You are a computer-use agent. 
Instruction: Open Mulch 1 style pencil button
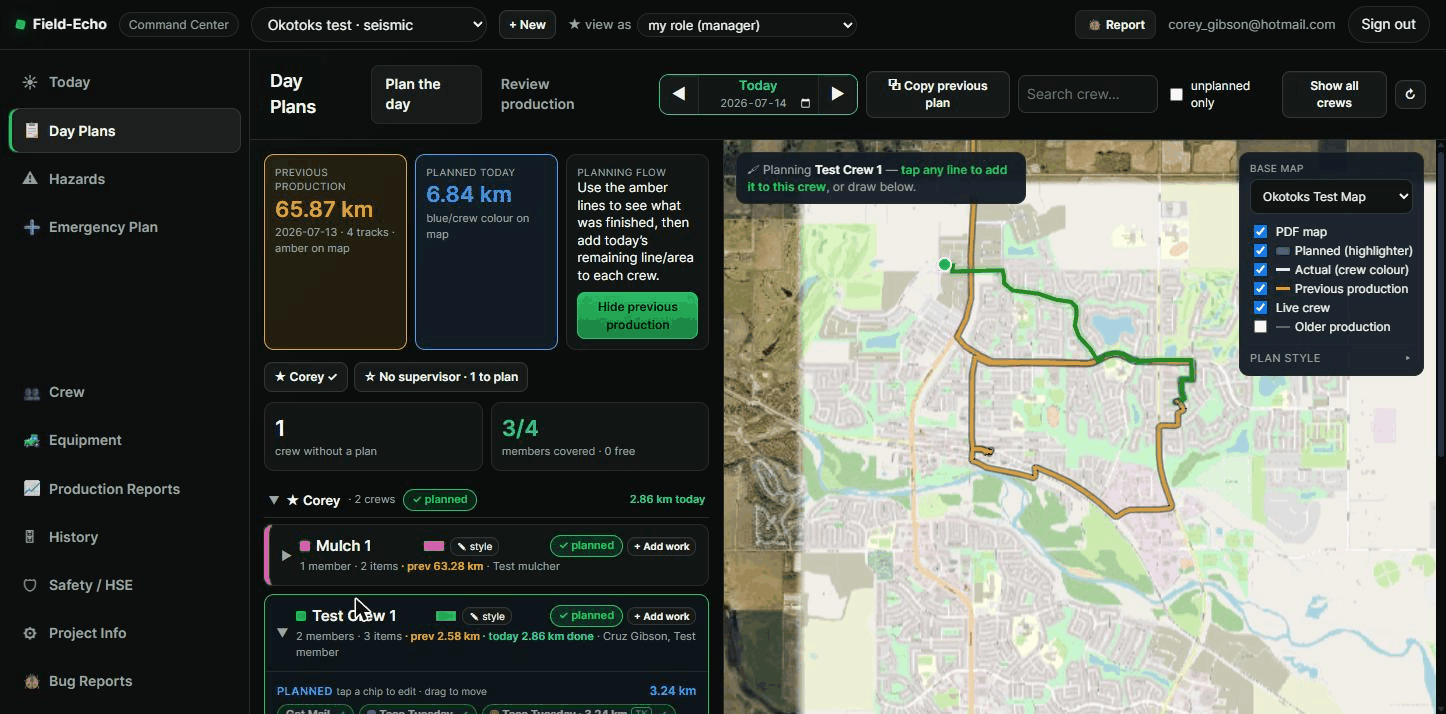pyautogui.click(x=475, y=546)
